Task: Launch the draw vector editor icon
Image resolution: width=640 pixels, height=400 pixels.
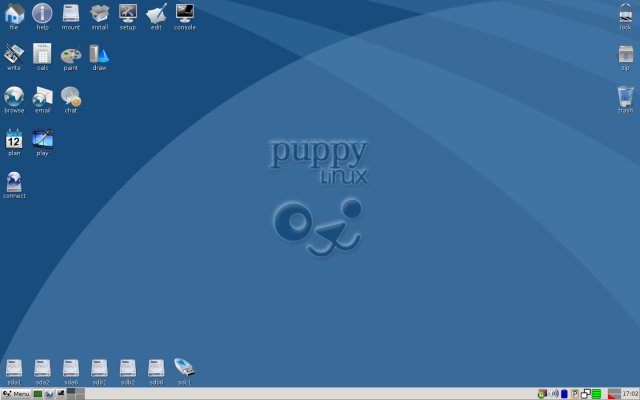Action: point(99,57)
